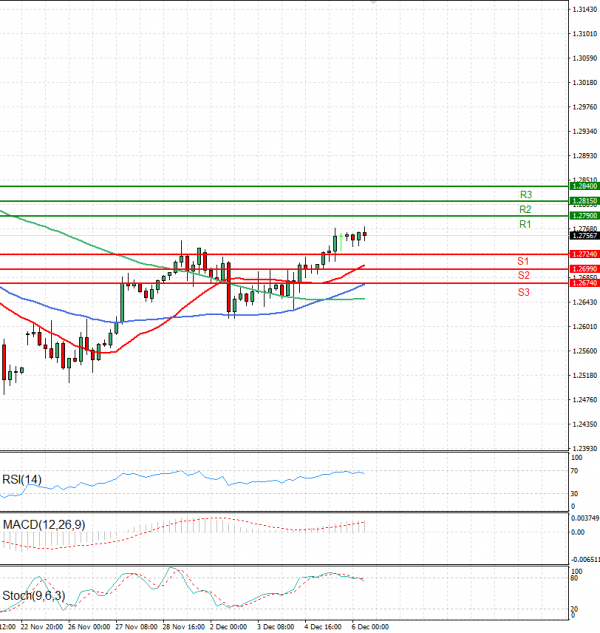
Task: Select the S3 support label
Action: [523, 291]
